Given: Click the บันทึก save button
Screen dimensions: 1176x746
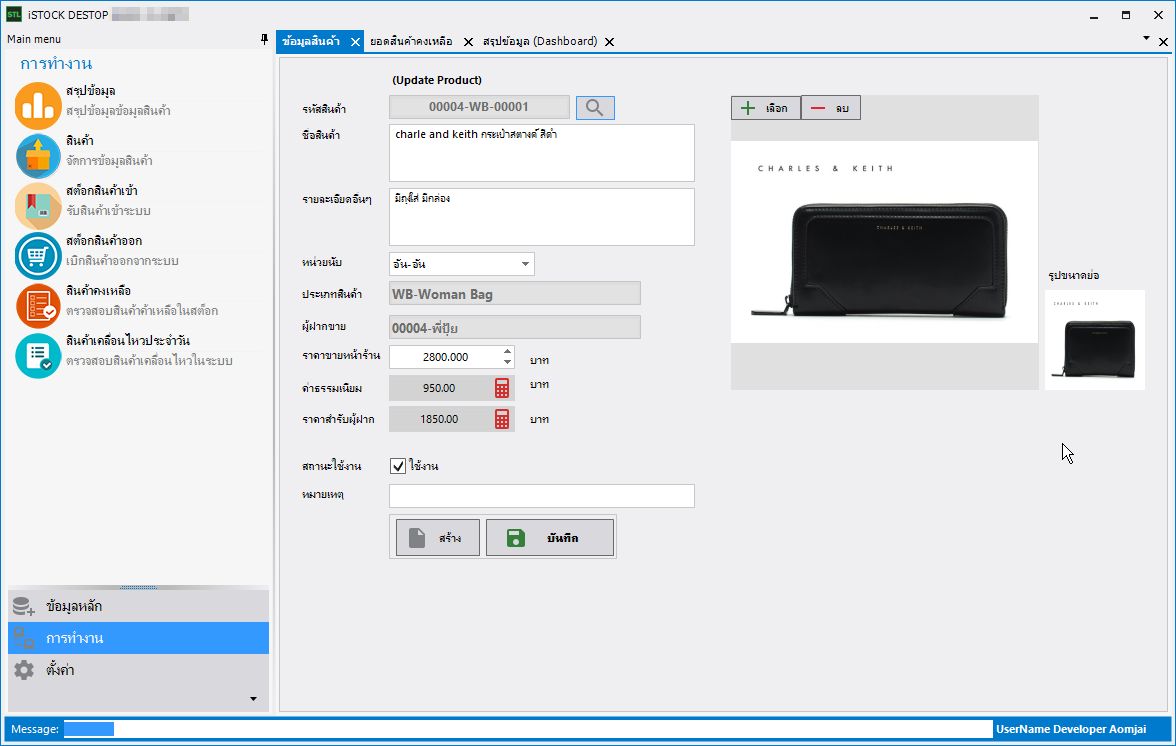Looking at the screenshot, I should 550,538.
